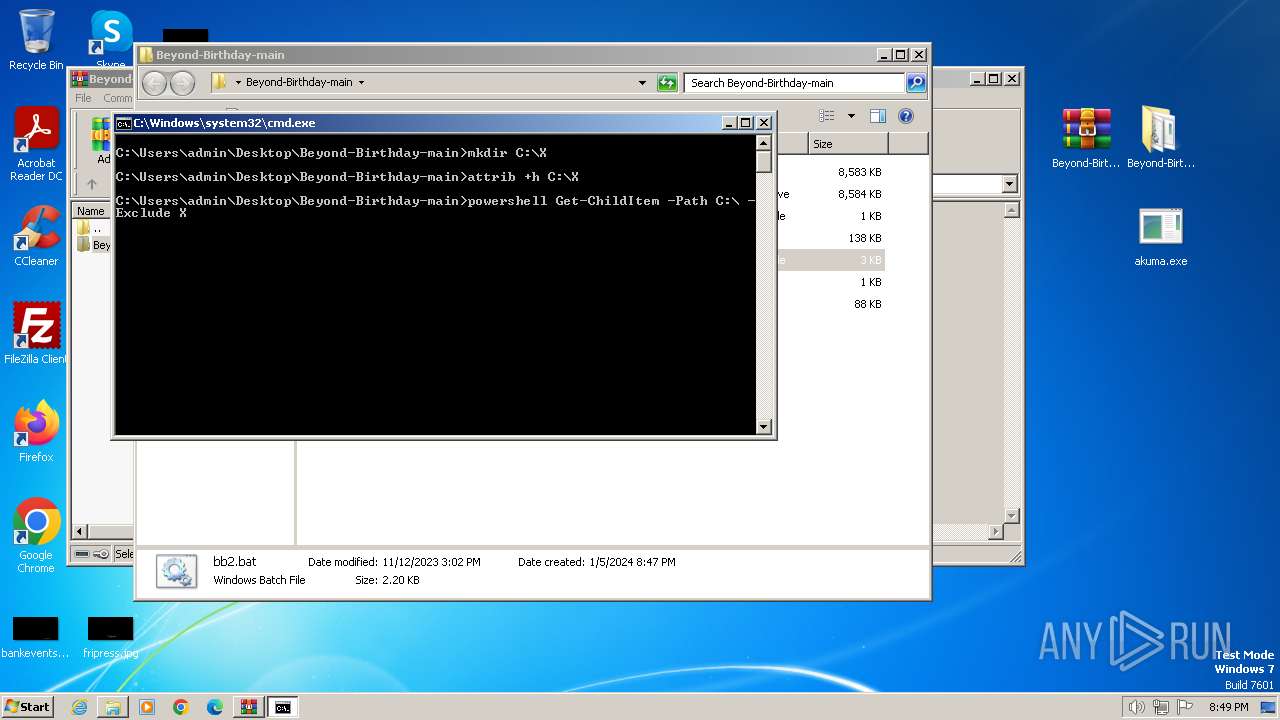Image resolution: width=1280 pixels, height=720 pixels.
Task: Select the CCleaner desktop shortcut
Action: tap(36, 236)
